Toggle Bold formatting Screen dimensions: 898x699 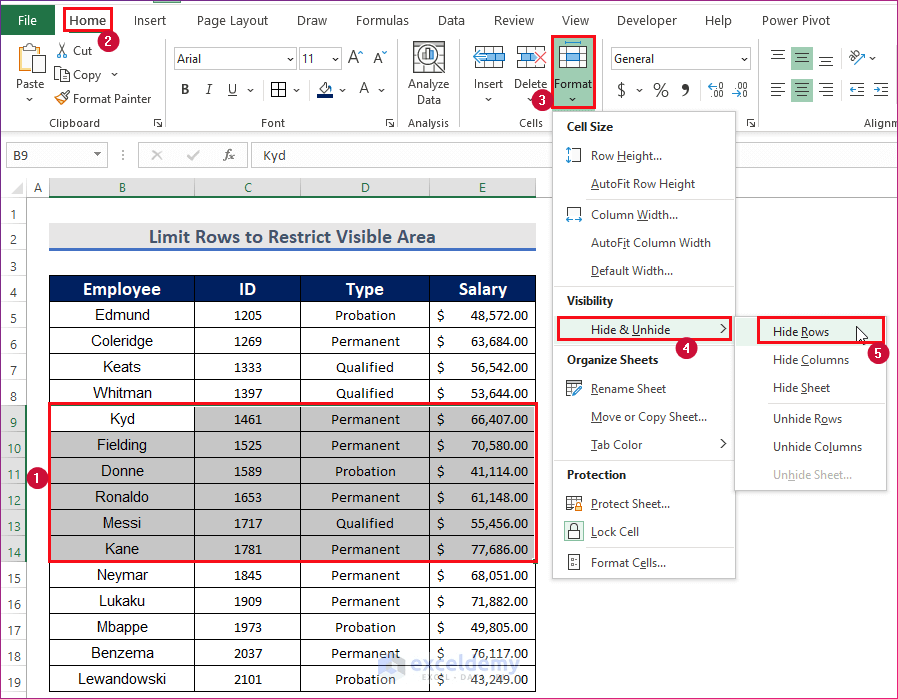[x=185, y=89]
